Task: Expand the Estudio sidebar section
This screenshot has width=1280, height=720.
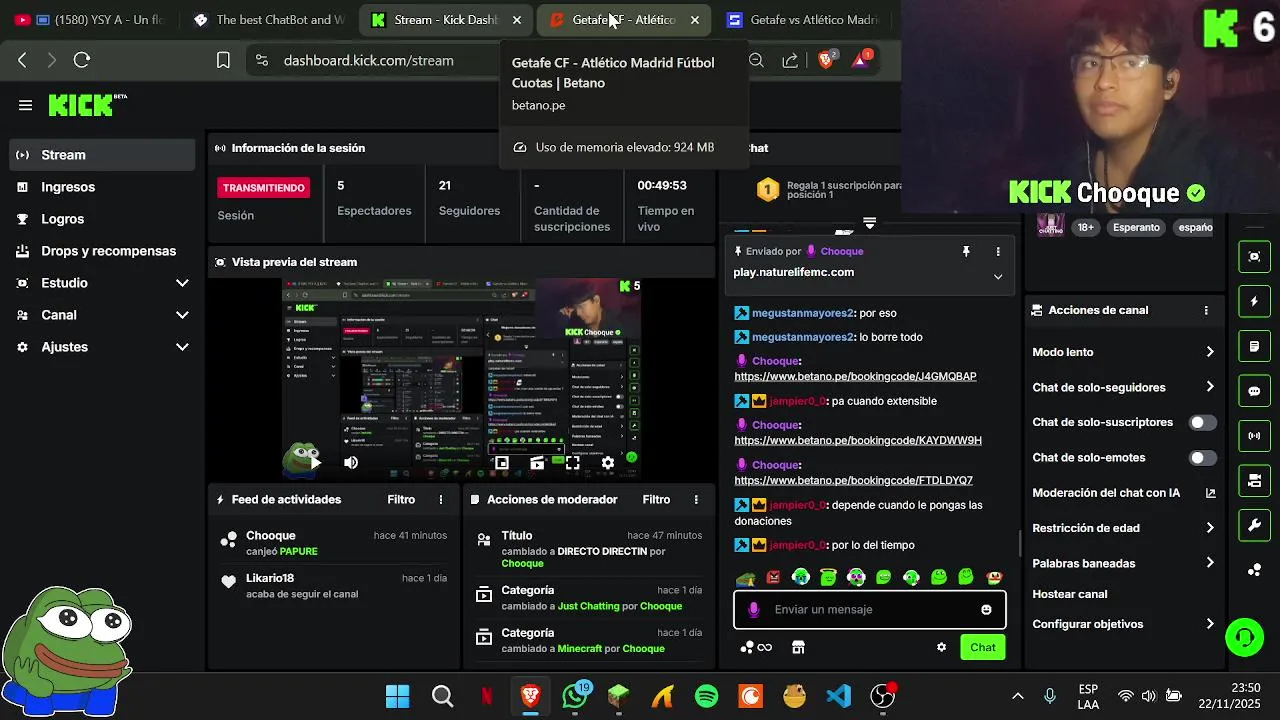Action: coord(182,283)
